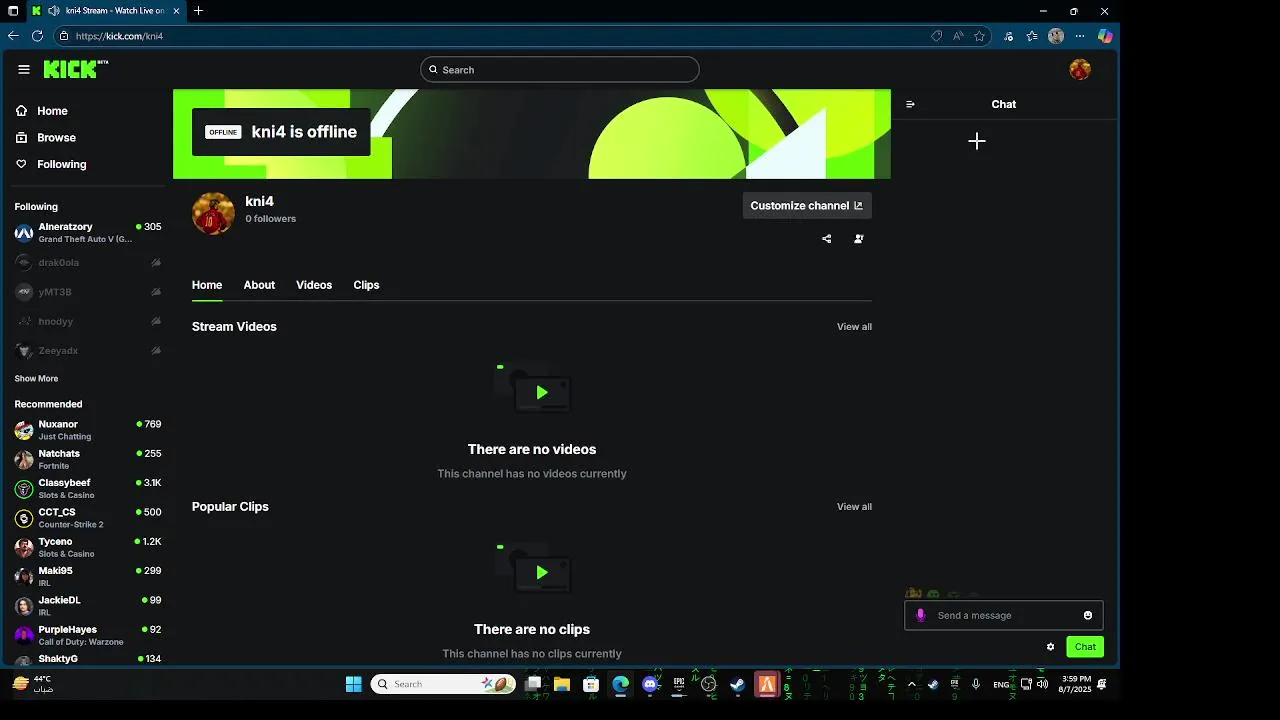Screen dimensions: 1280x720
Task: Open OBS Studio from the taskbar
Action: click(x=709, y=684)
